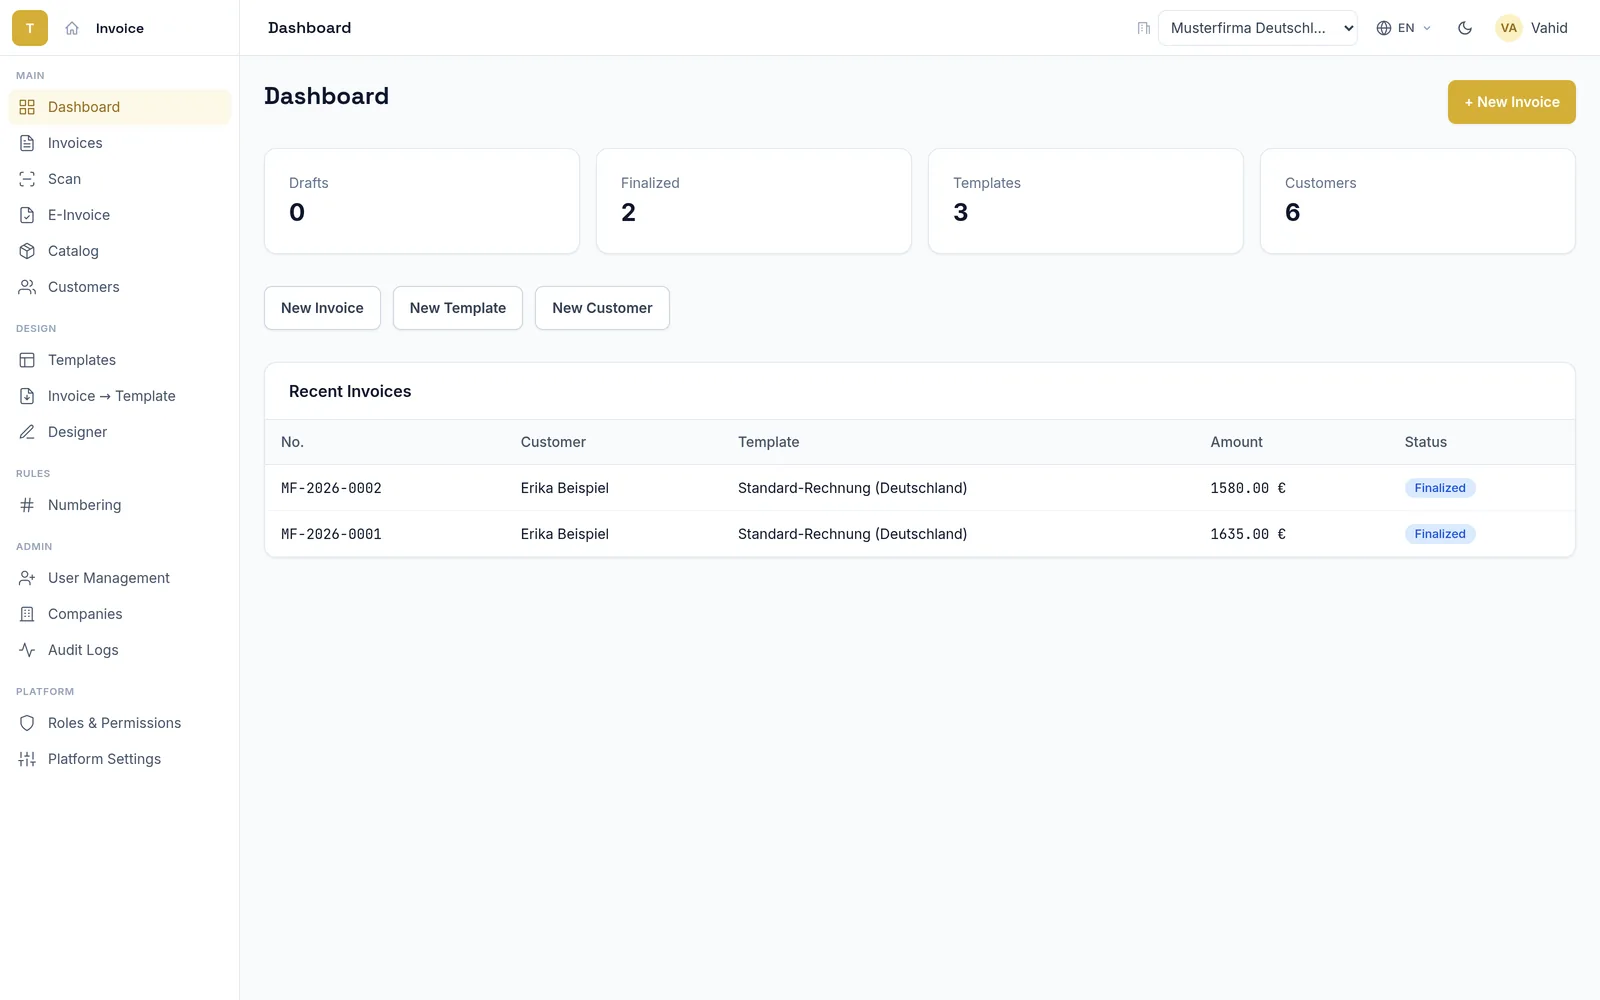The image size is (1600, 1000).
Task: Click the New Template button
Action: click(458, 308)
